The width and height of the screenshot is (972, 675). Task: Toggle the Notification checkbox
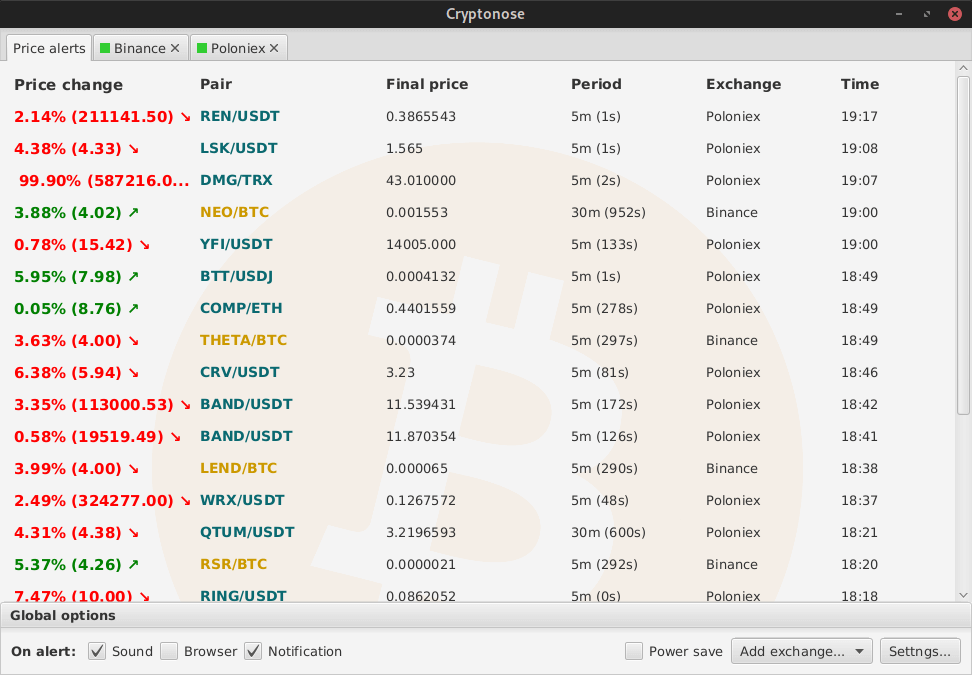pyautogui.click(x=253, y=651)
